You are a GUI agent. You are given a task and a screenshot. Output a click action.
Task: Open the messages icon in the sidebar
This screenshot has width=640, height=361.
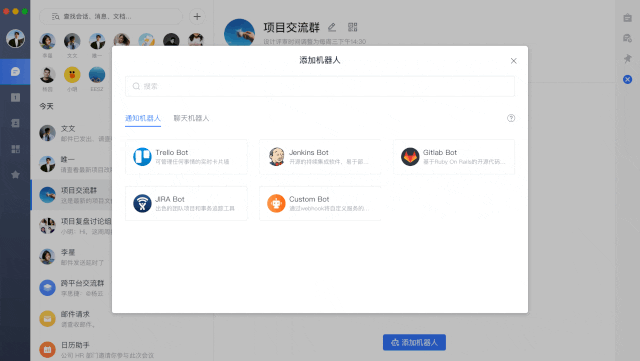point(15,72)
